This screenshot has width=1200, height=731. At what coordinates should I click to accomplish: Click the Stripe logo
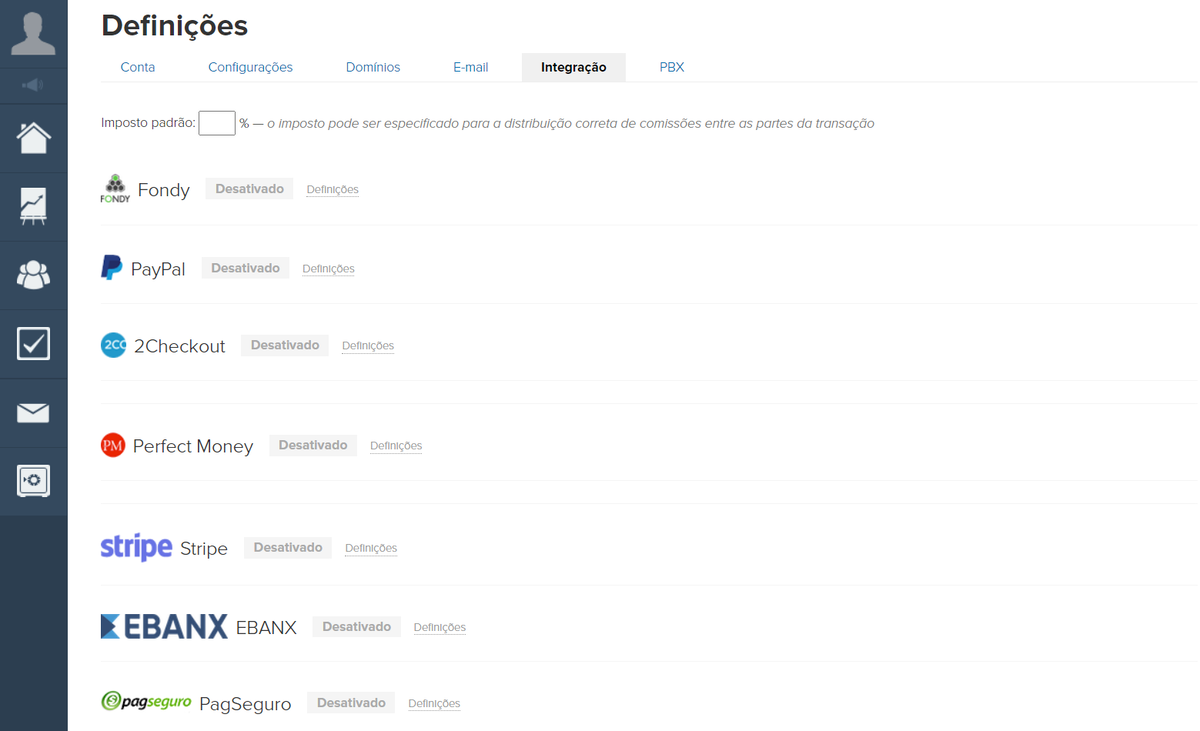coord(137,547)
